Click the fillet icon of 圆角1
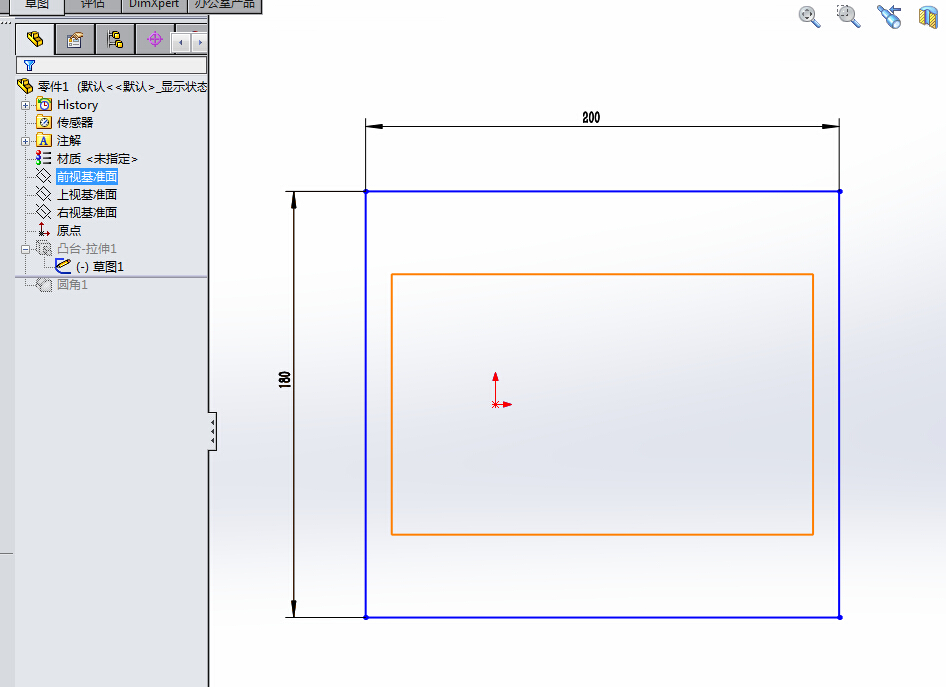Viewport: 946px width, 687px height. coord(44,284)
